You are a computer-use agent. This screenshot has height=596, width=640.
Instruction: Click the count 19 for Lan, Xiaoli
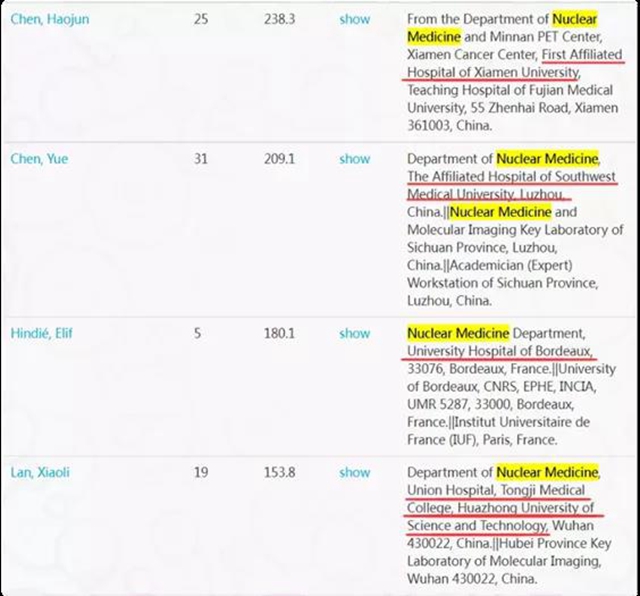point(201,472)
